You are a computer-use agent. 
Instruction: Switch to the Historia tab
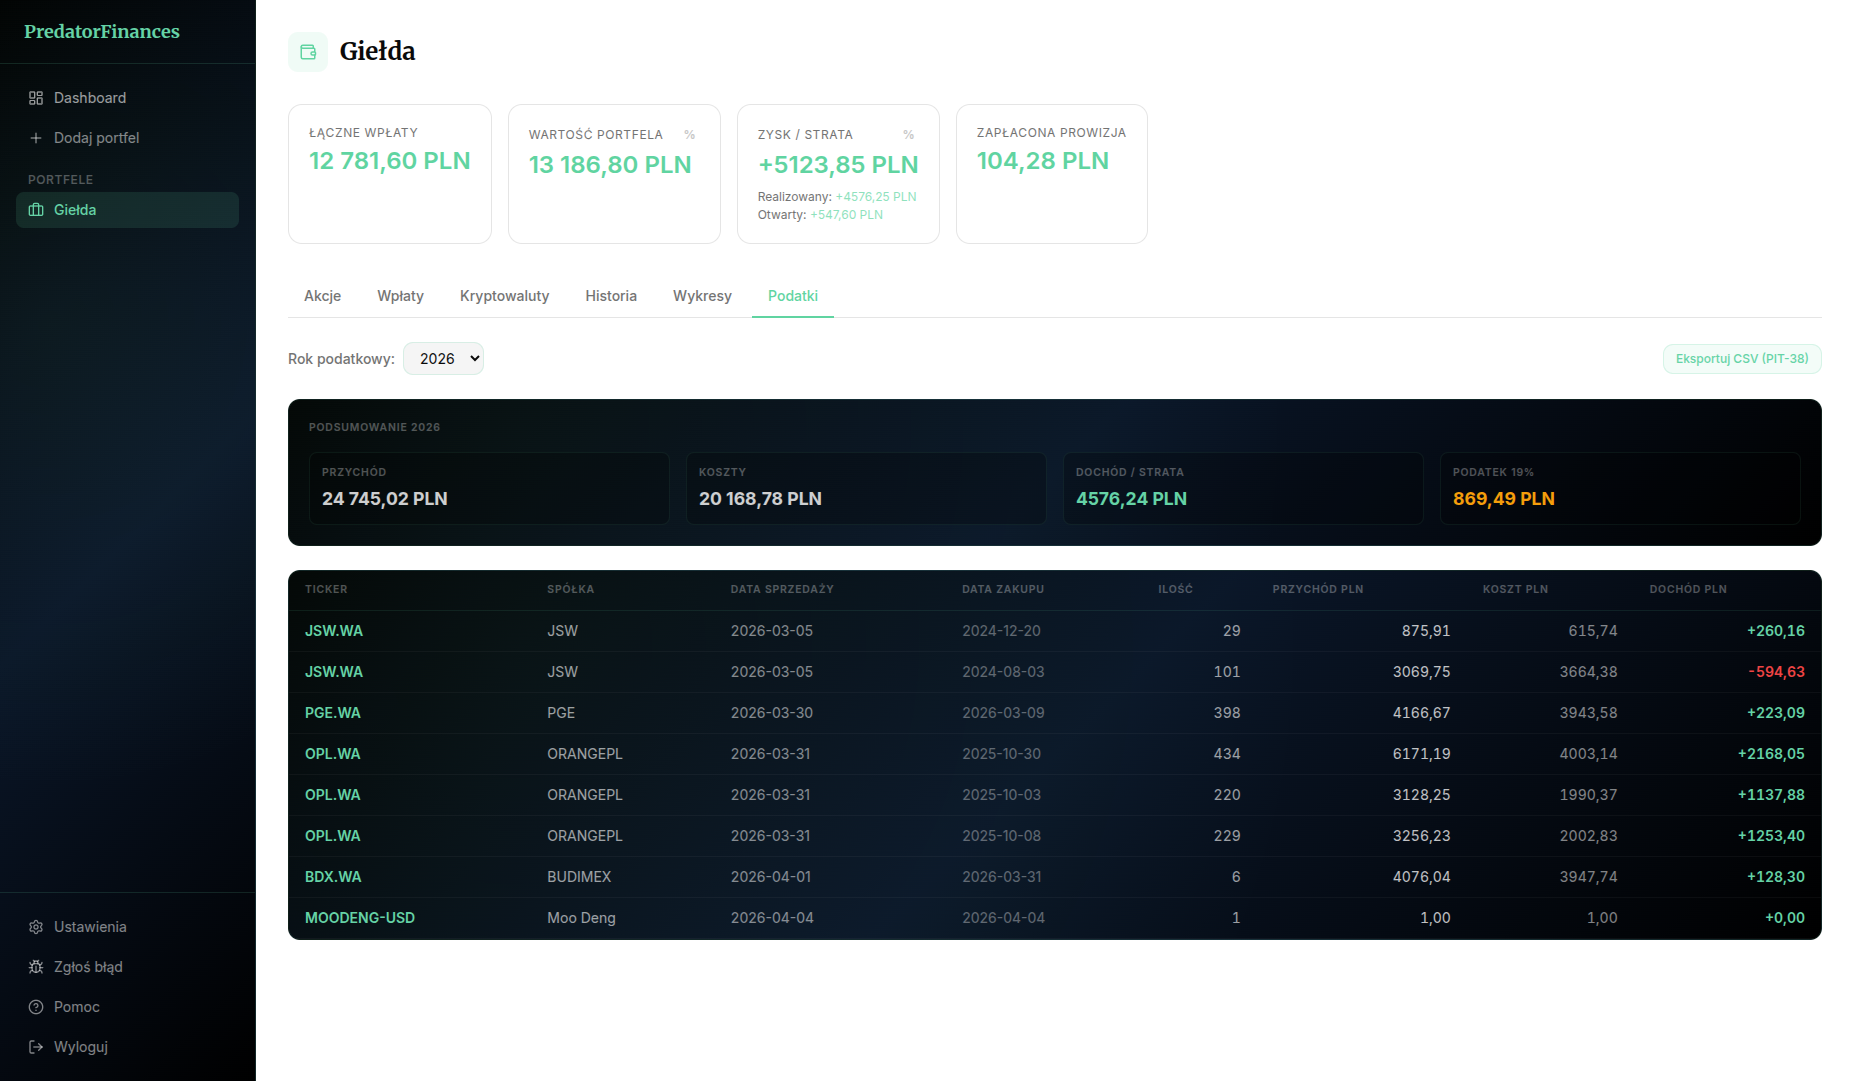coord(610,296)
